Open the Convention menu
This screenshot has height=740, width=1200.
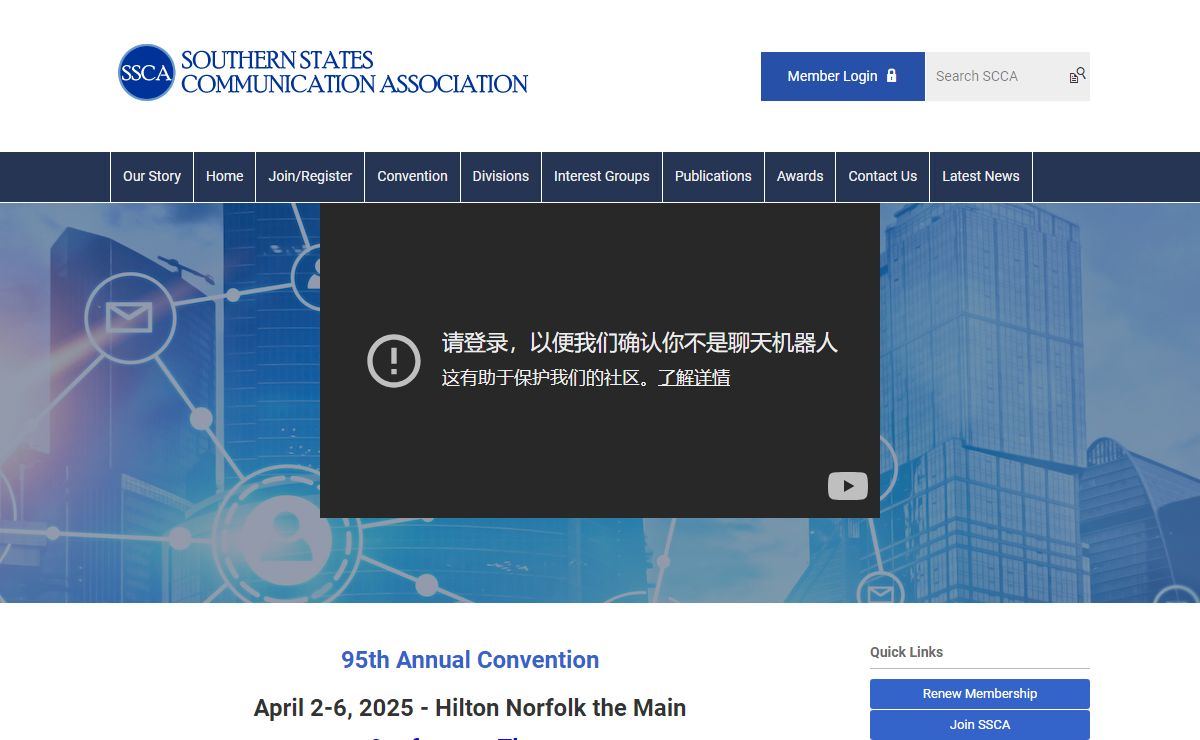coord(412,177)
